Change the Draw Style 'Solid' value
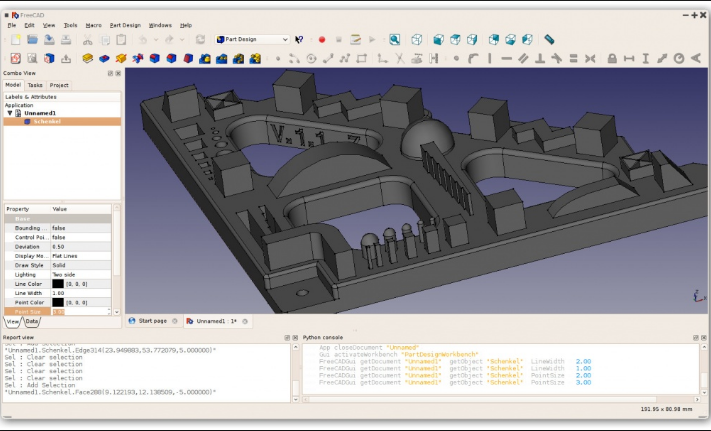The image size is (711, 431). click(x=81, y=265)
